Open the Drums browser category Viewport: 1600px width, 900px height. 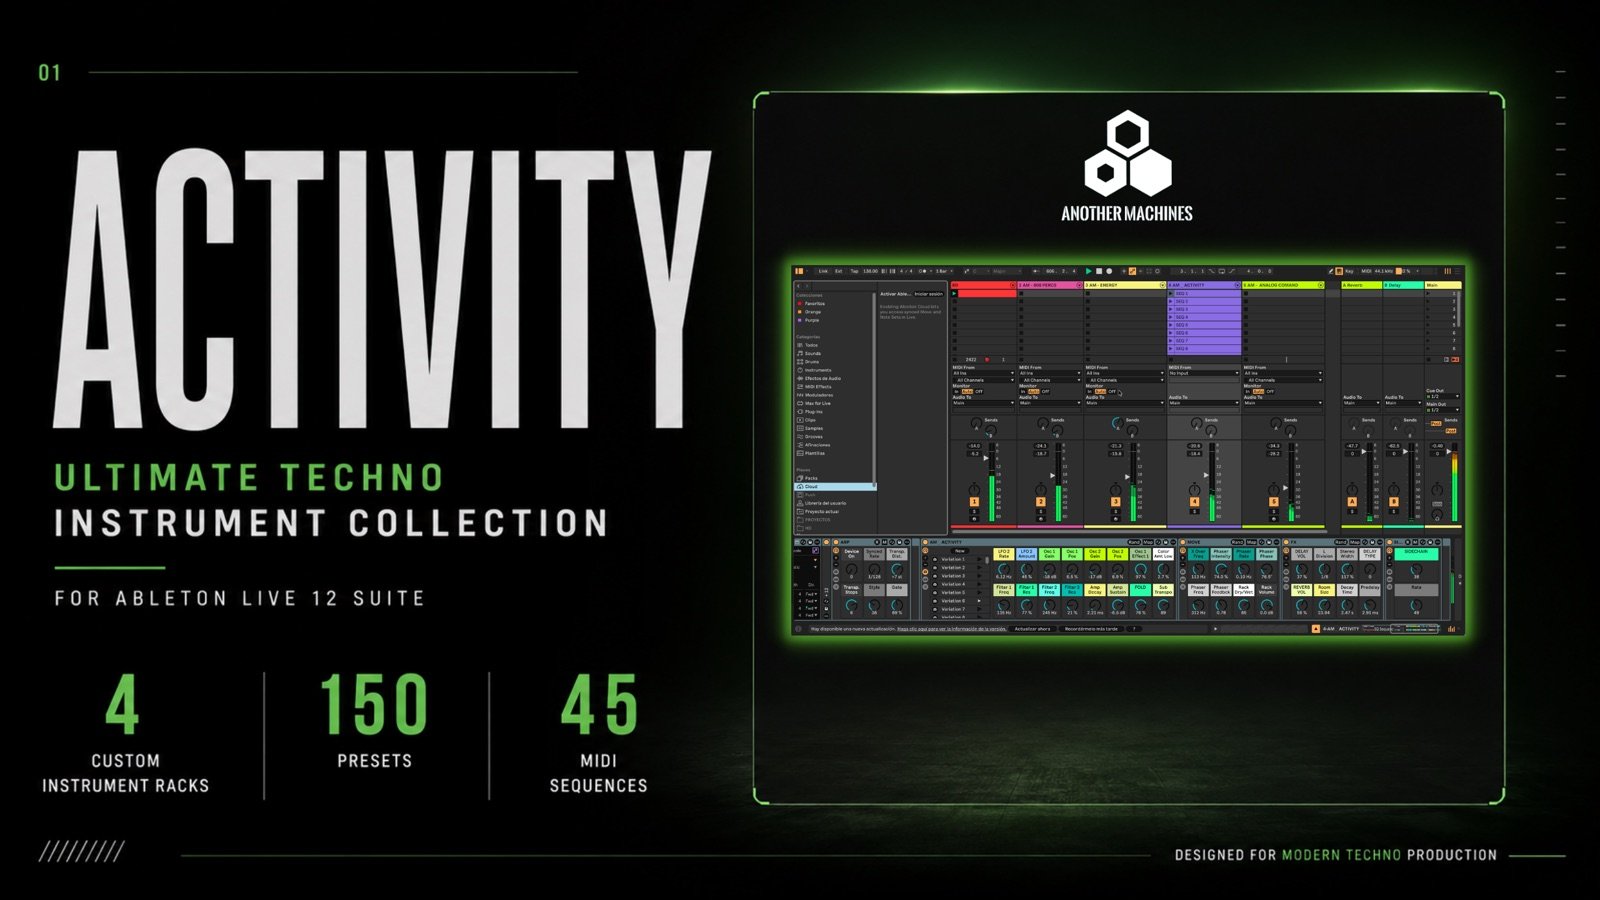(x=808, y=362)
